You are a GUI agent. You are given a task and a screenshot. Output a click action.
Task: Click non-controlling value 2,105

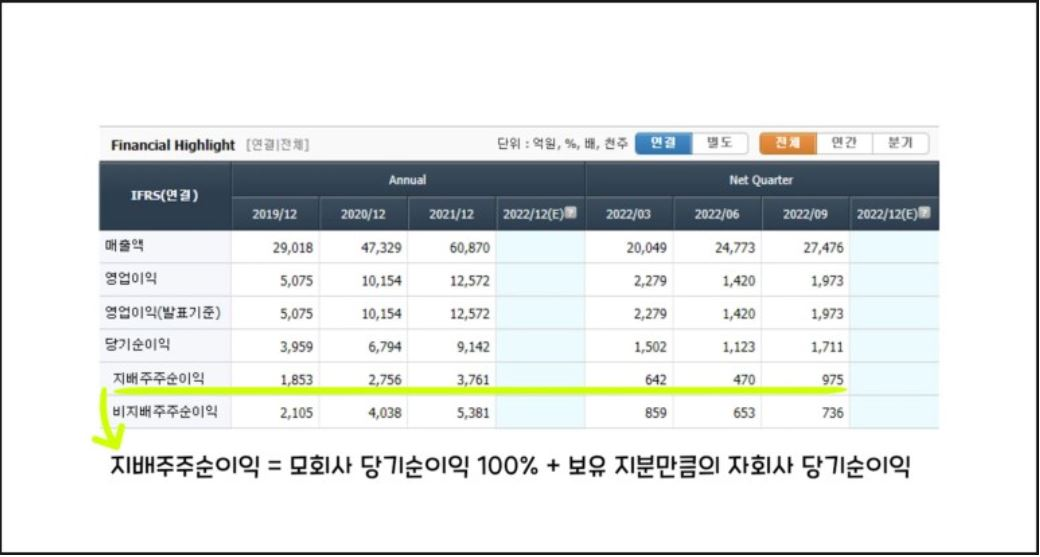(x=296, y=414)
